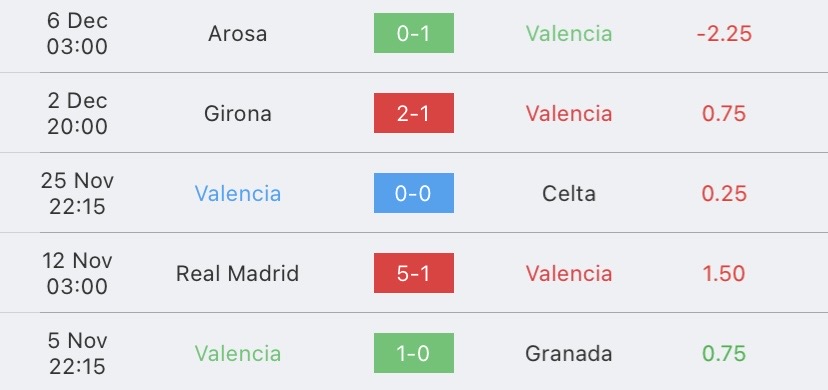Screen dimensions: 828x390
Task: Select the 12 Nov 03:00 match date
Action: 77,273
